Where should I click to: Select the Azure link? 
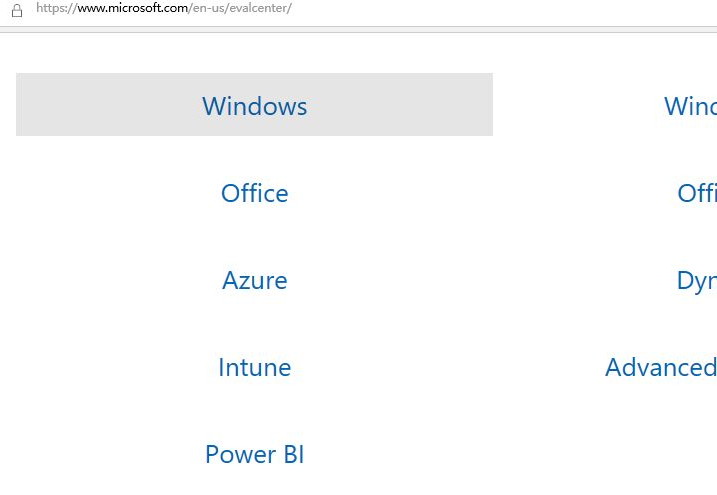click(254, 280)
